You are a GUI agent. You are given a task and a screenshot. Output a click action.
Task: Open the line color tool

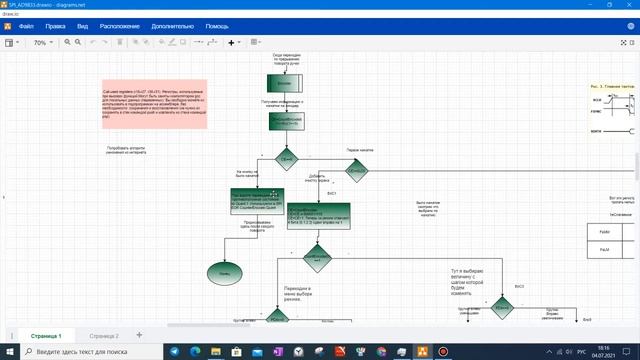coord(172,42)
